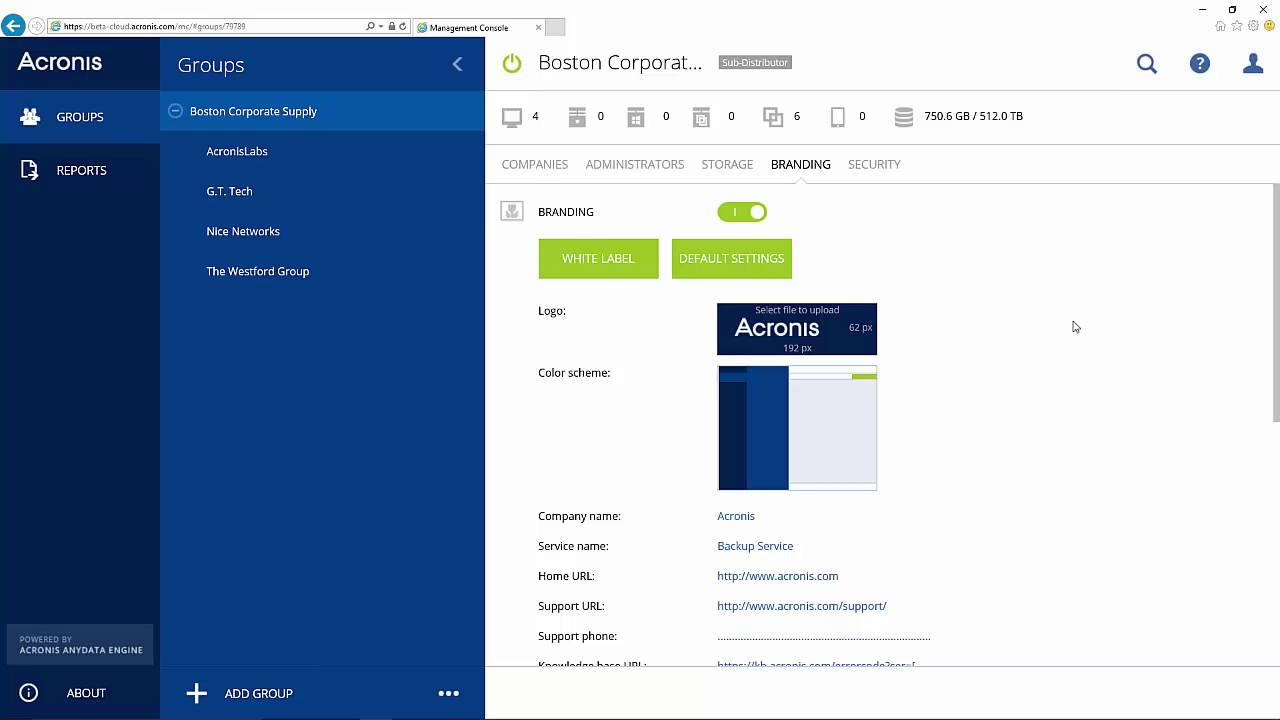1280x720 pixels.
Task: Click the address bar search magnifier icon
Action: tap(370, 26)
